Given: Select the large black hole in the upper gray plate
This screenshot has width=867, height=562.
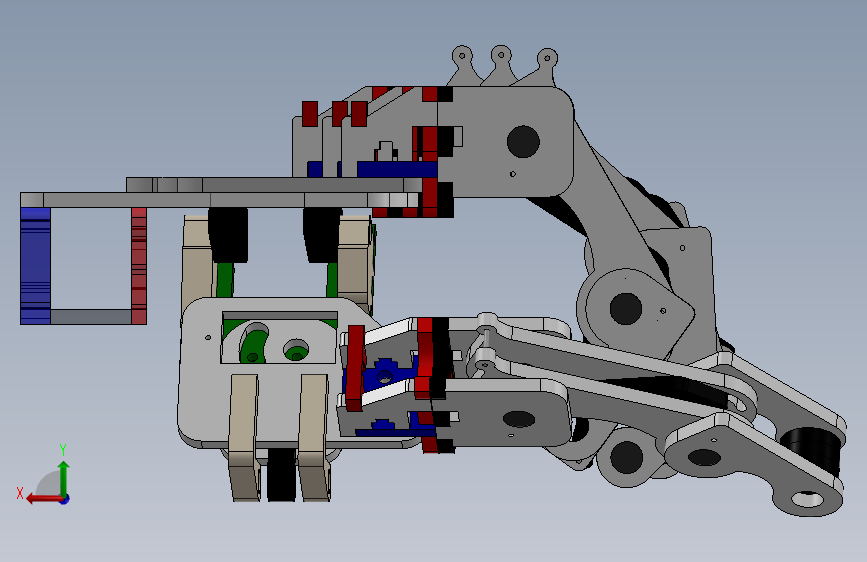Looking at the screenshot, I should (523, 141).
